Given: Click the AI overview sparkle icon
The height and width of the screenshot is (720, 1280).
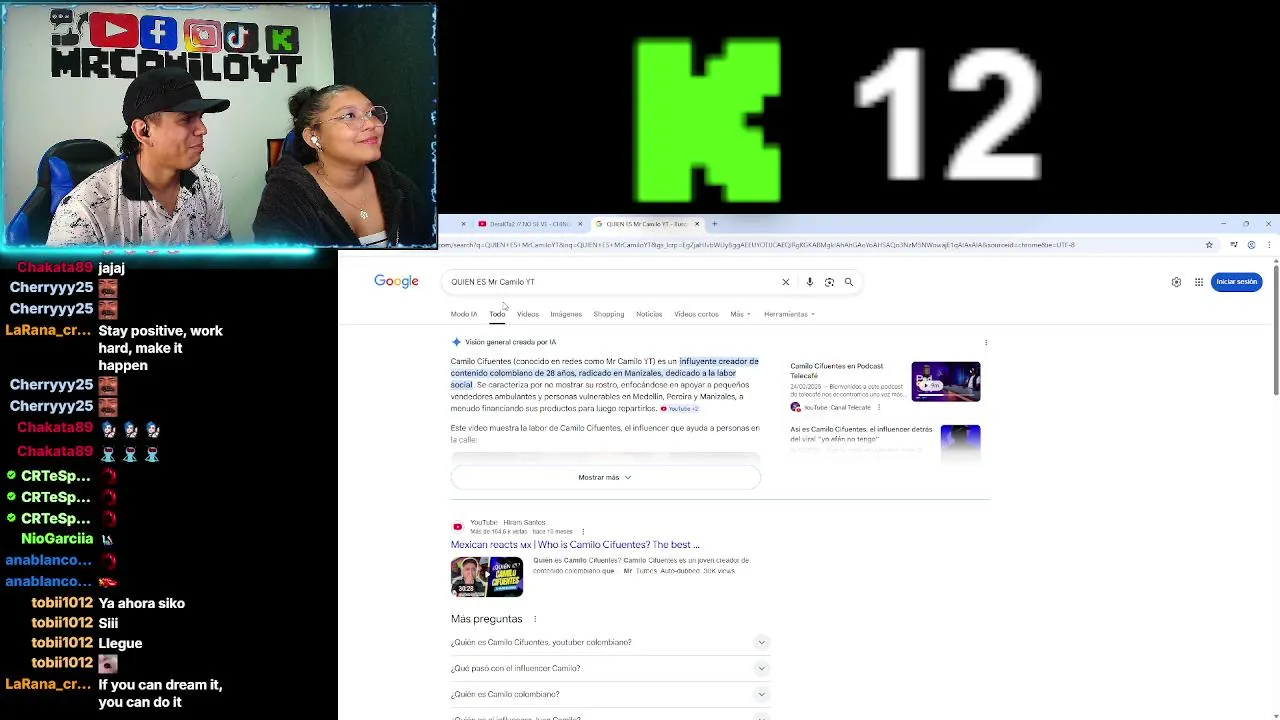Looking at the screenshot, I should tap(456, 342).
